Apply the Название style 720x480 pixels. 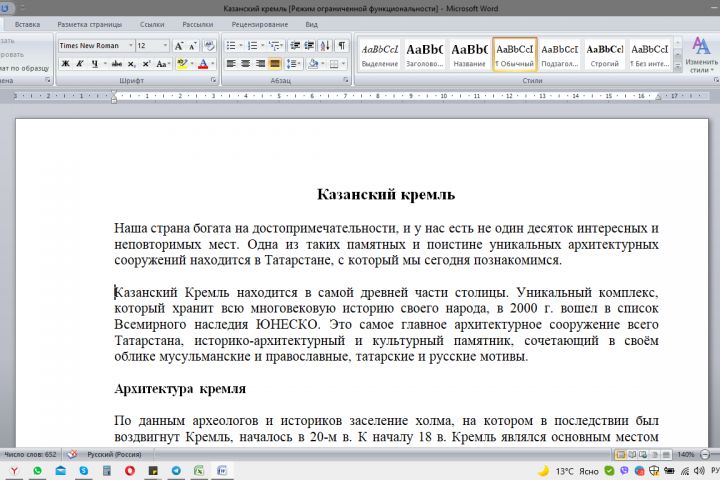[x=469, y=54]
